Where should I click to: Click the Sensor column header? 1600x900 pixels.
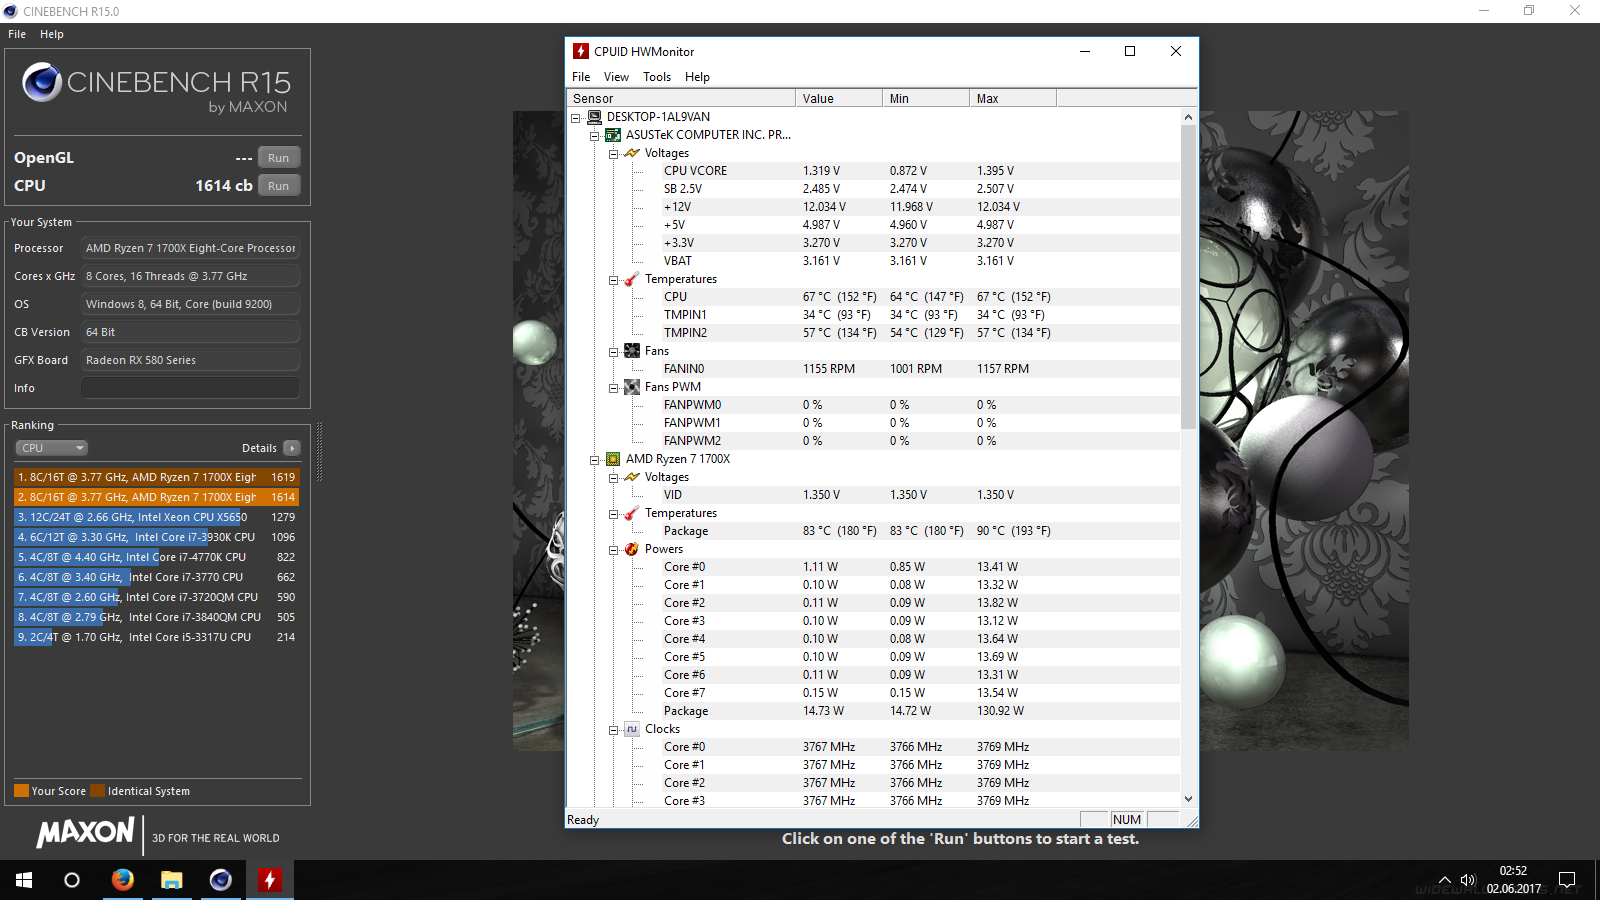pyautogui.click(x=680, y=98)
